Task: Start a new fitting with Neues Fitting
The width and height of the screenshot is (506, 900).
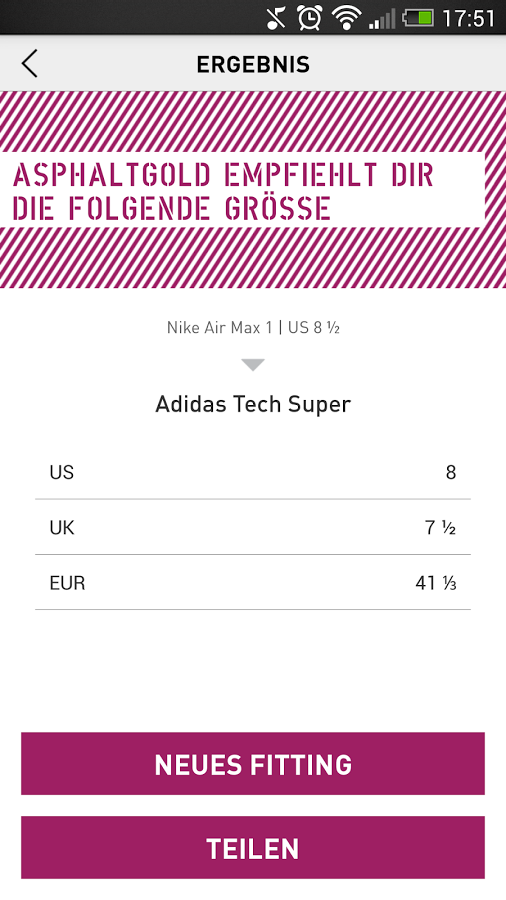Action: pos(253,763)
